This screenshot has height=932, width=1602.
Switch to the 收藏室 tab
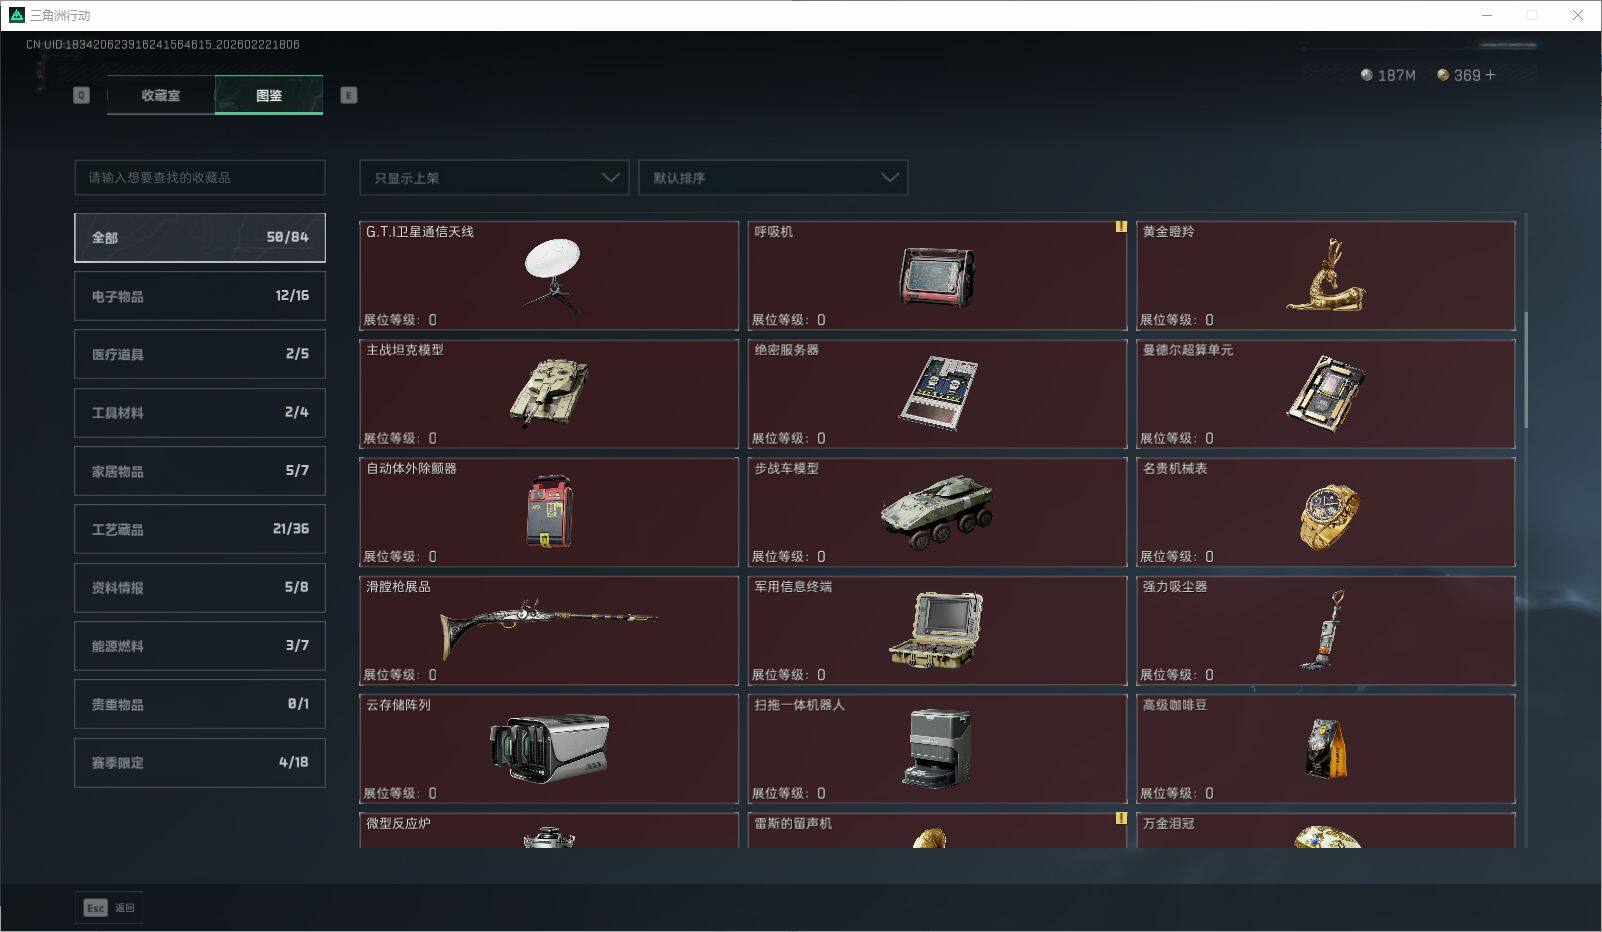tap(159, 95)
